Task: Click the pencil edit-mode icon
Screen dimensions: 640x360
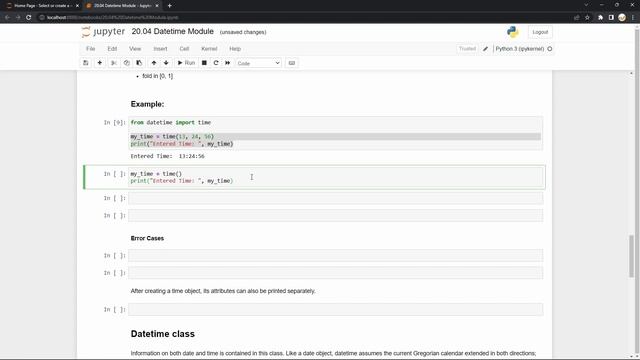Action: click(485, 49)
